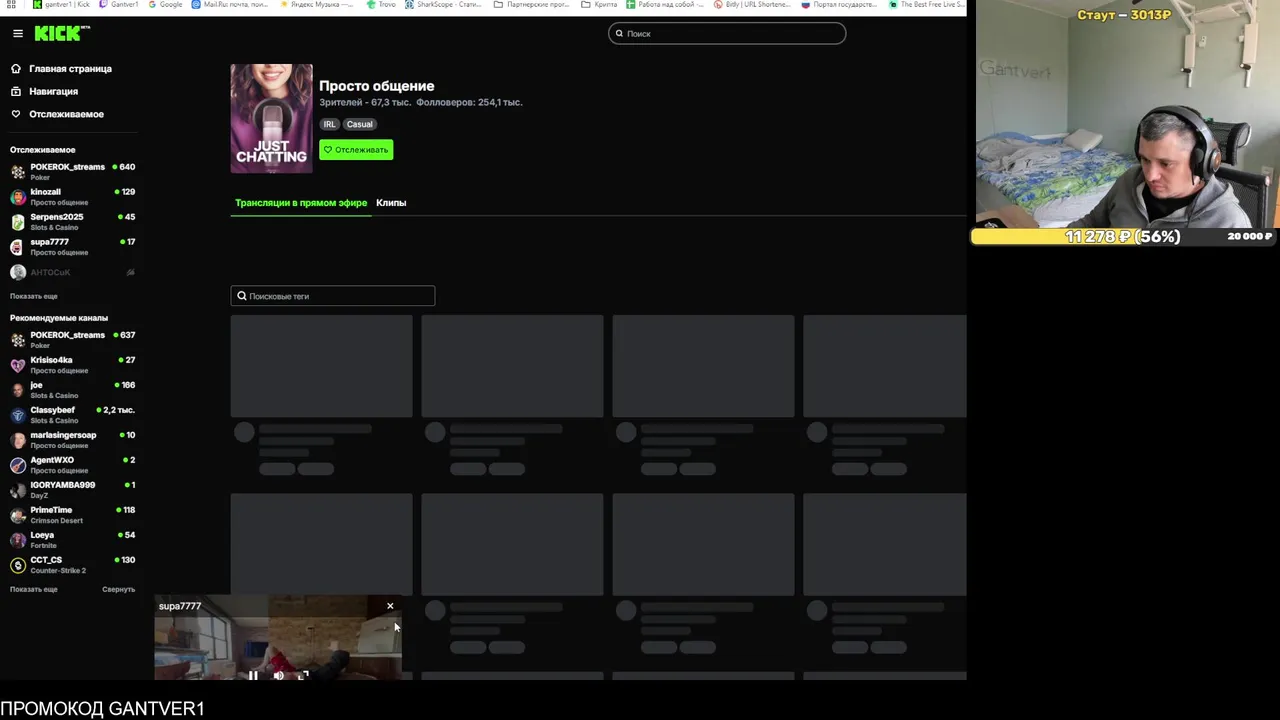Viewport: 1280px width, 720px height.
Task: Open the Портал государств... bookmark
Action: [839, 5]
